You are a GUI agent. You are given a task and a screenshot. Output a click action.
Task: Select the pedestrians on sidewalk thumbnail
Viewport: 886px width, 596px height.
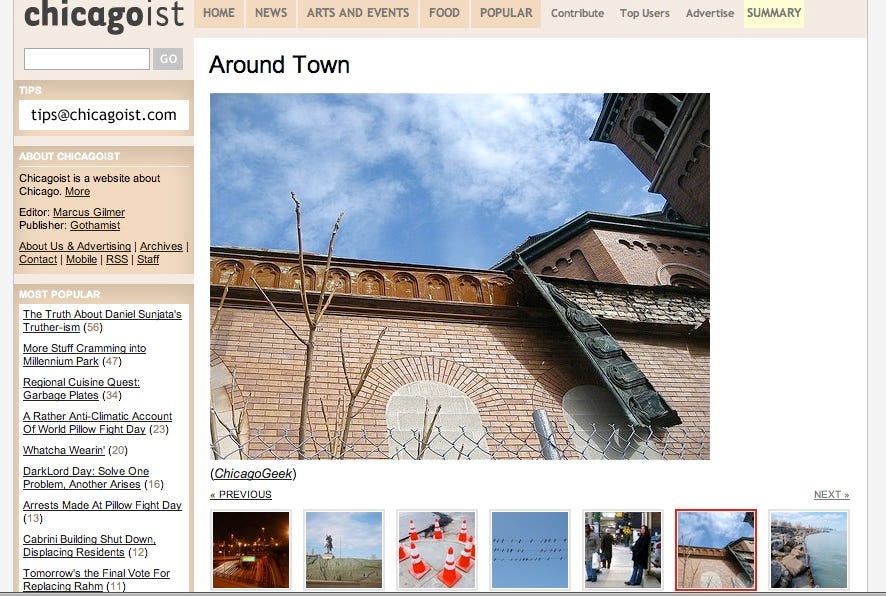623,550
